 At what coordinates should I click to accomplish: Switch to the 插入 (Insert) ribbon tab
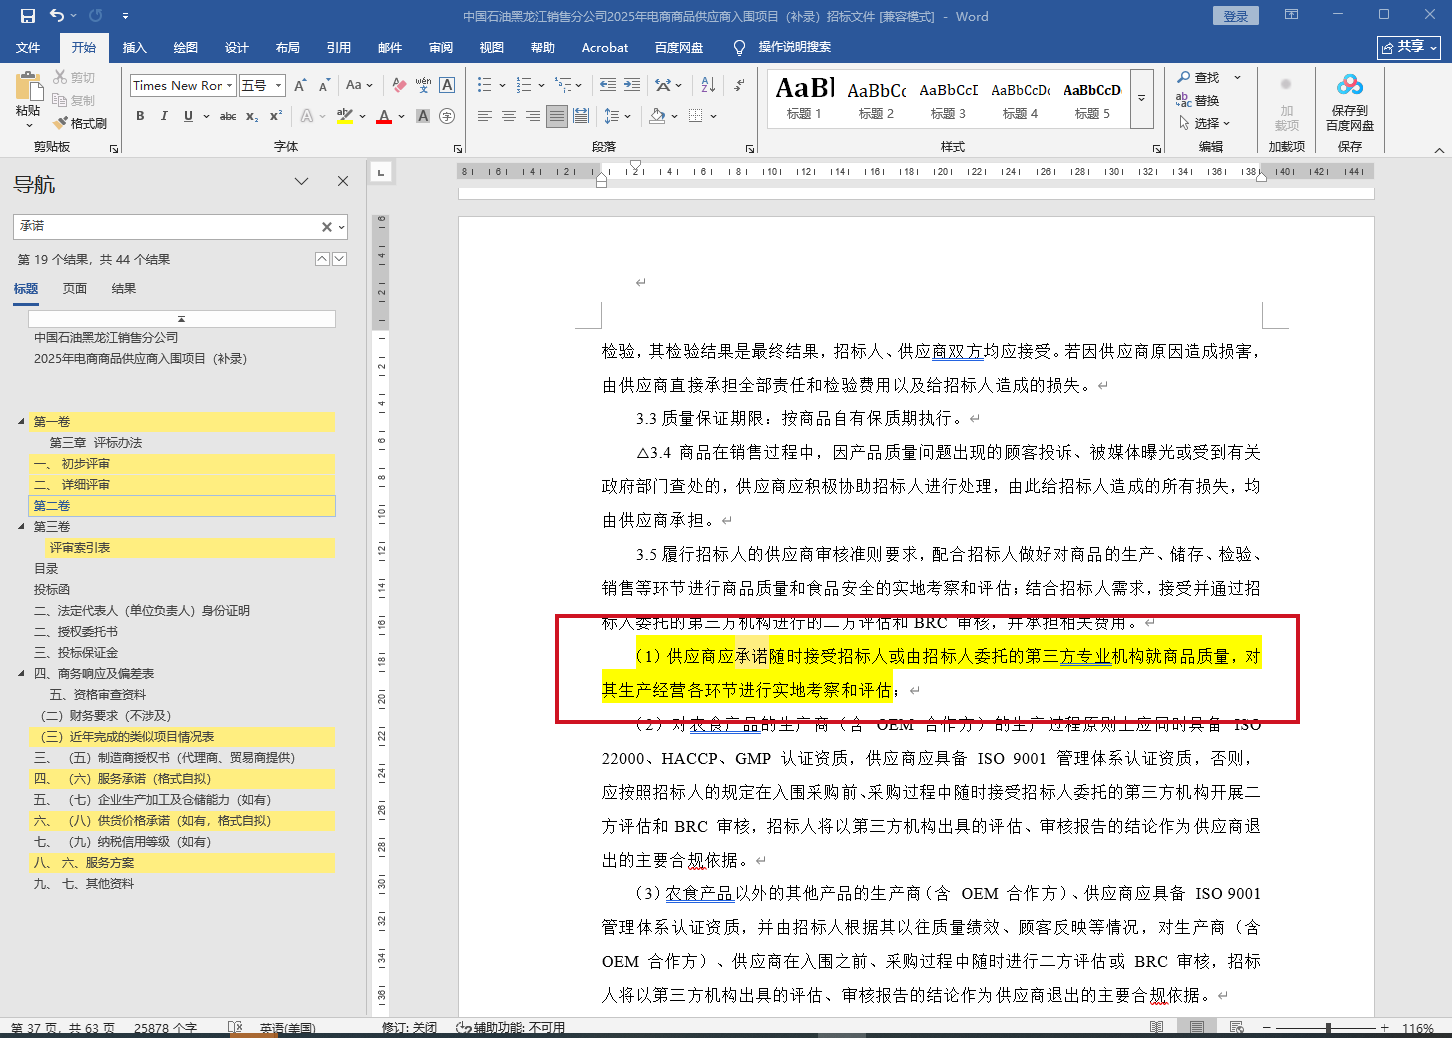[x=134, y=47]
